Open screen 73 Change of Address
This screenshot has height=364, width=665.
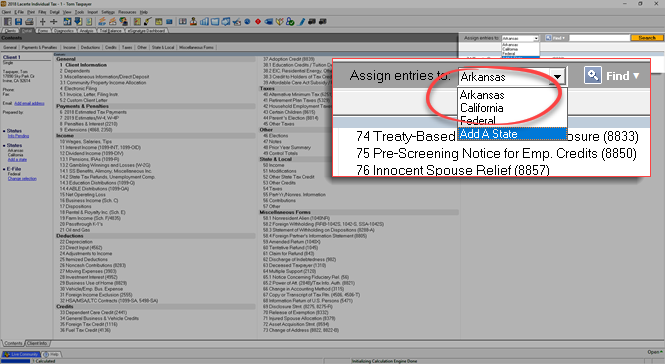tap(301, 330)
